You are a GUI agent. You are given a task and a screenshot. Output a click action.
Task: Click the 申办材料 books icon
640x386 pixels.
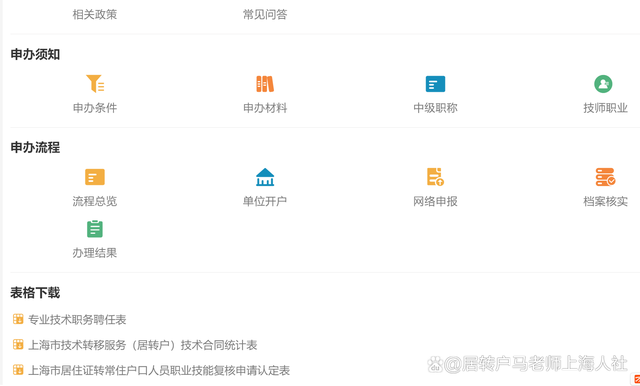tap(265, 84)
